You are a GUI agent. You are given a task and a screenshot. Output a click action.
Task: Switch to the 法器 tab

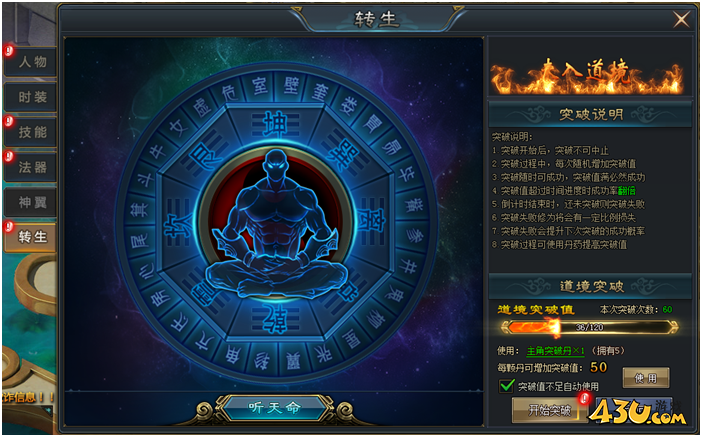(x=30, y=167)
